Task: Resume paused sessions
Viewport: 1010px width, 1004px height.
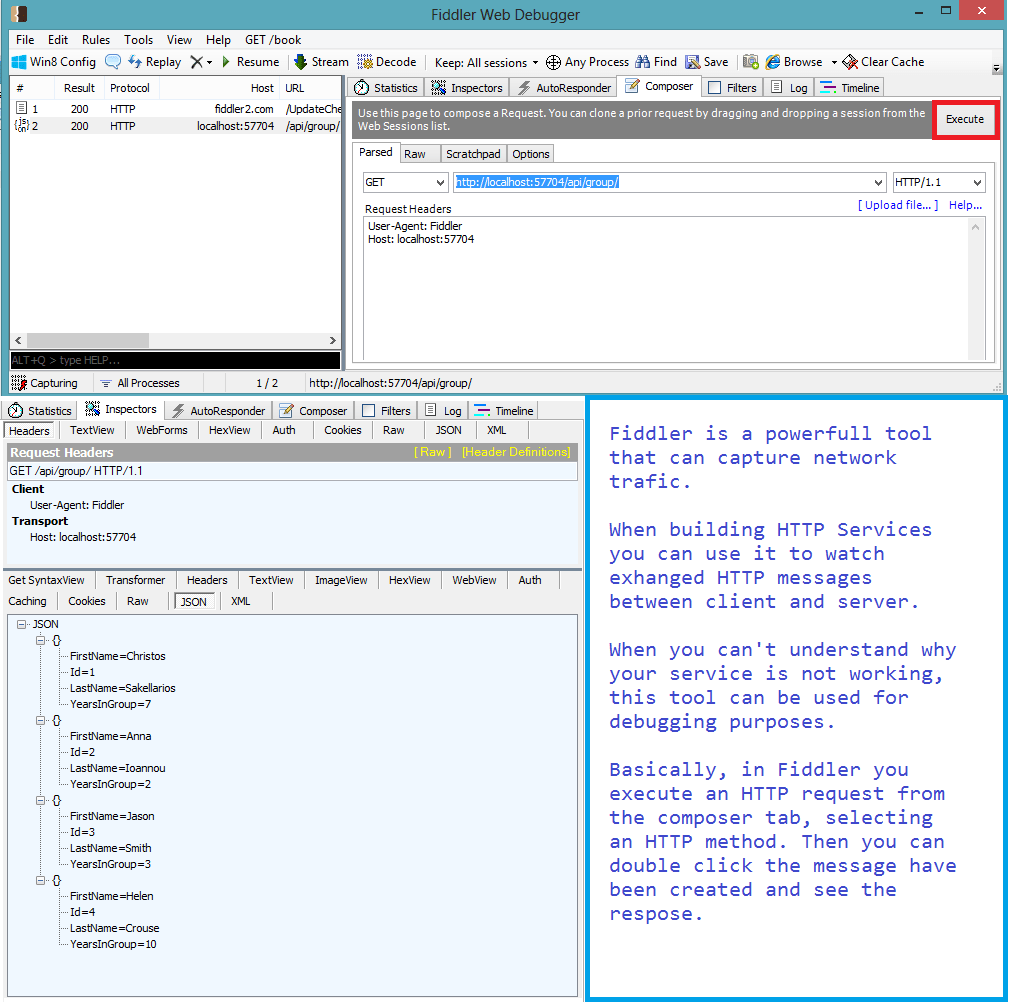Action: point(250,62)
